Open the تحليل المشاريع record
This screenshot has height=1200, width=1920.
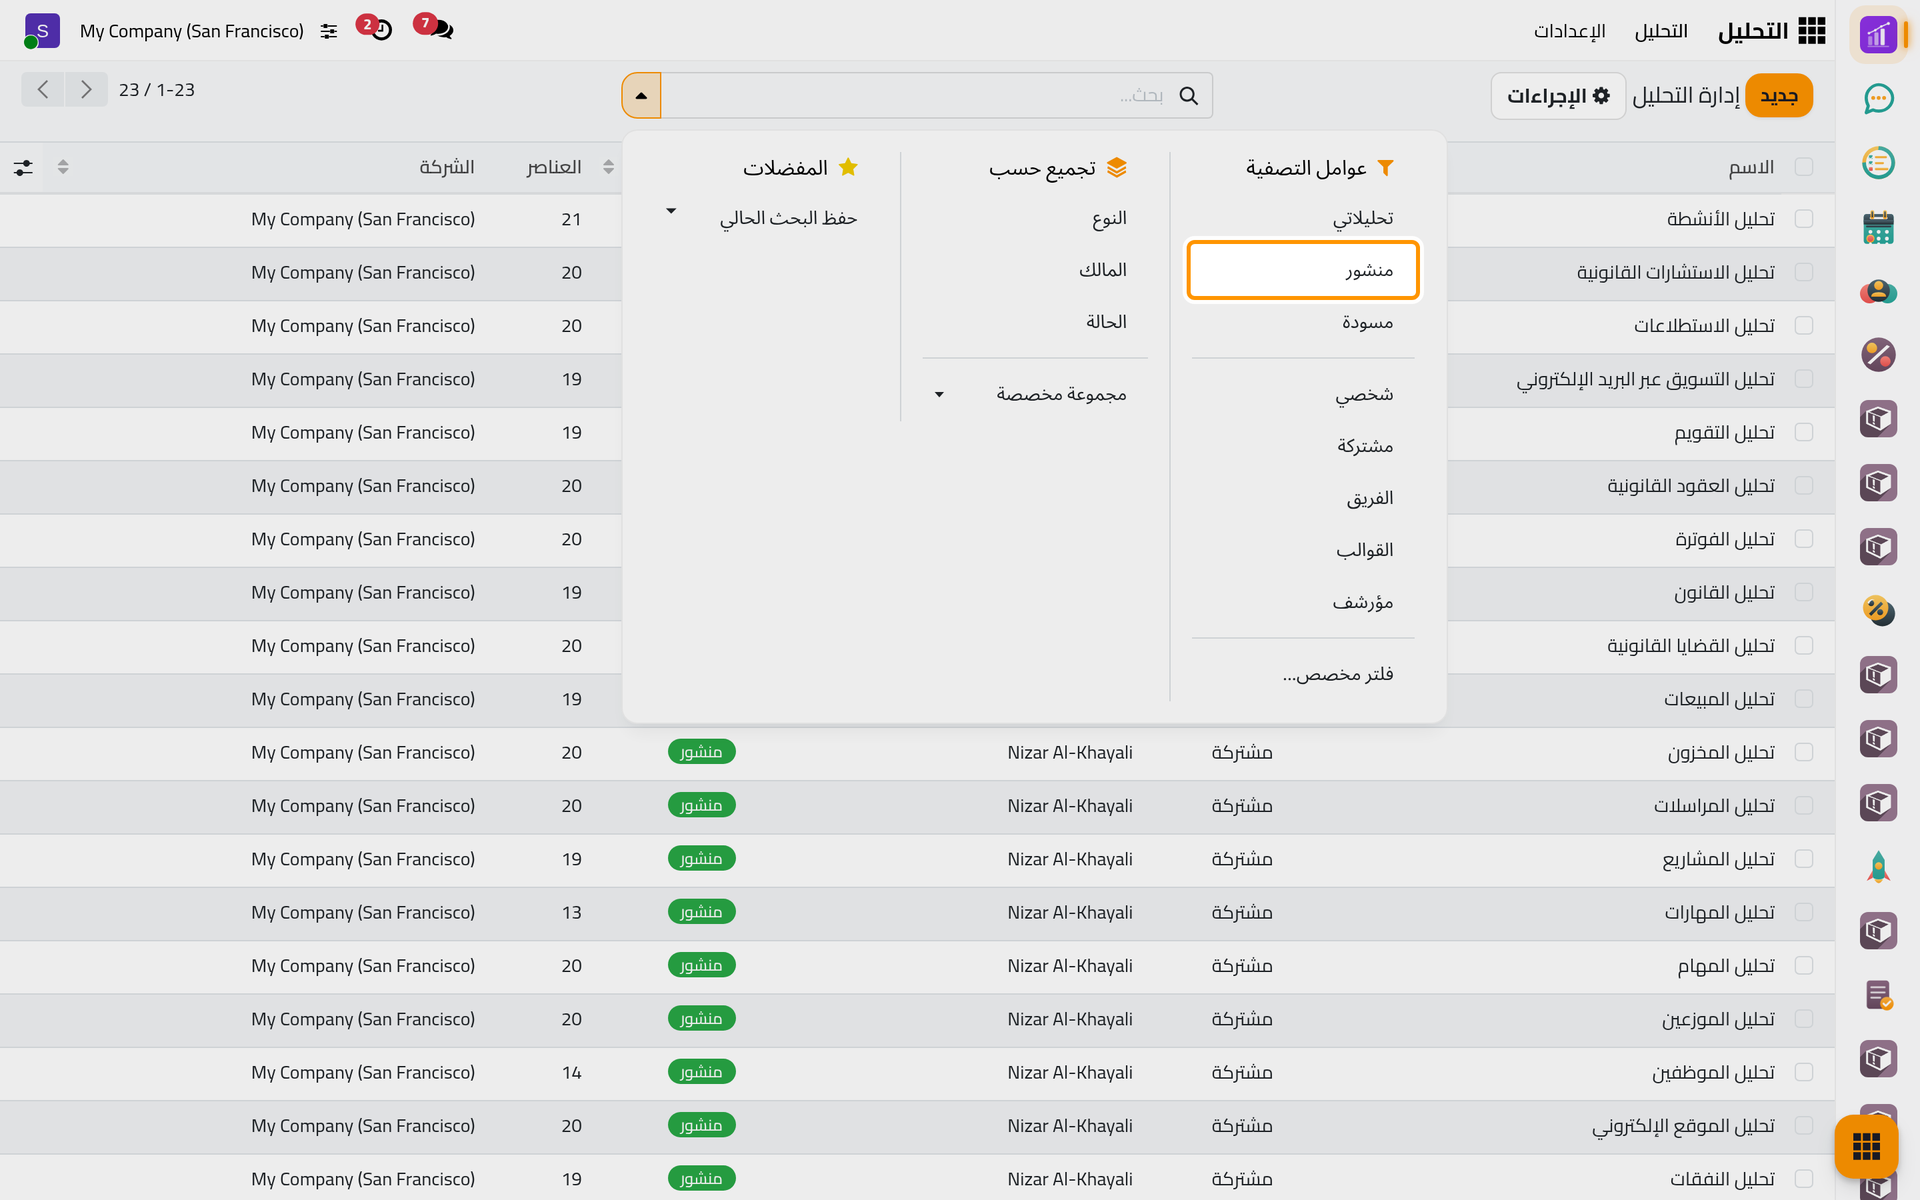tap(1718, 859)
